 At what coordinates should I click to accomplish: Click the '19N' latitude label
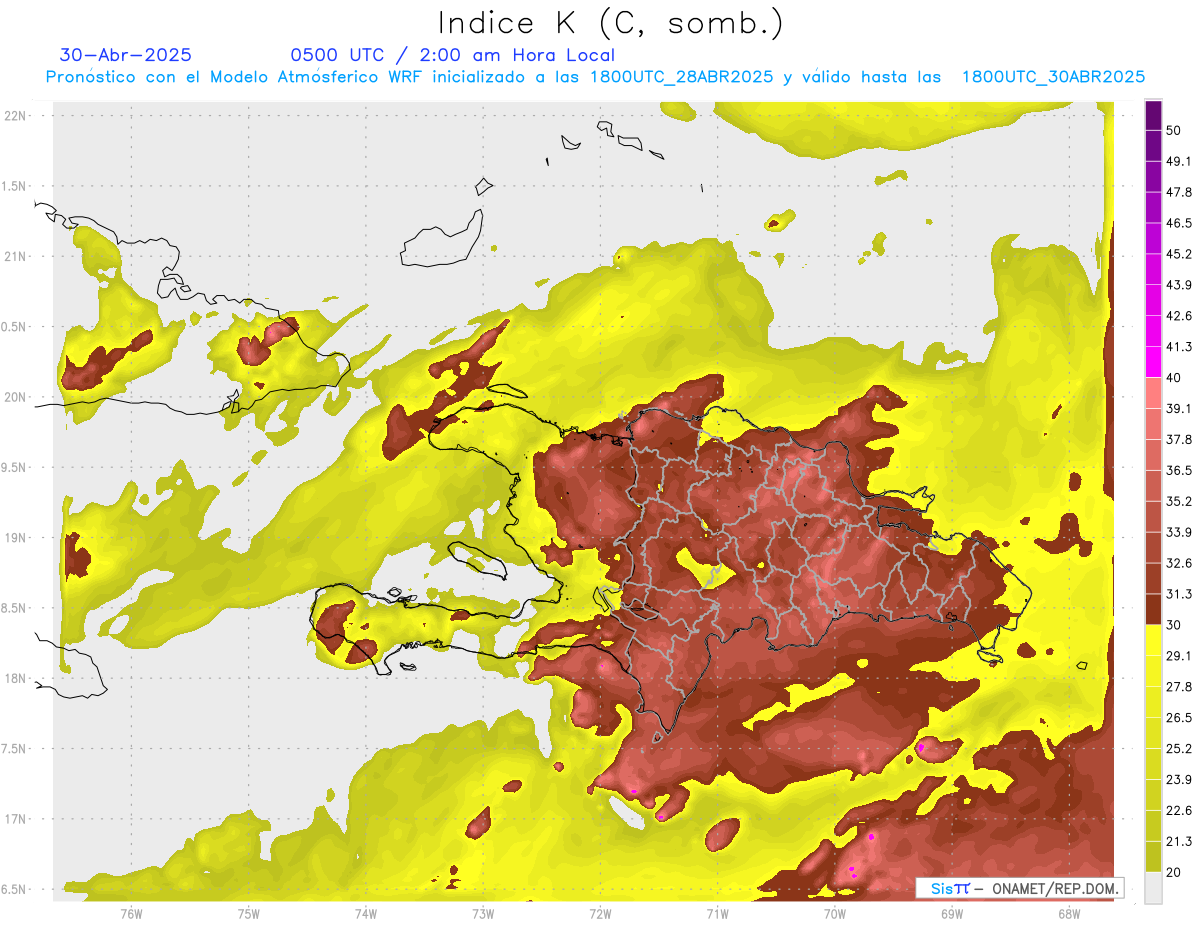point(16,538)
